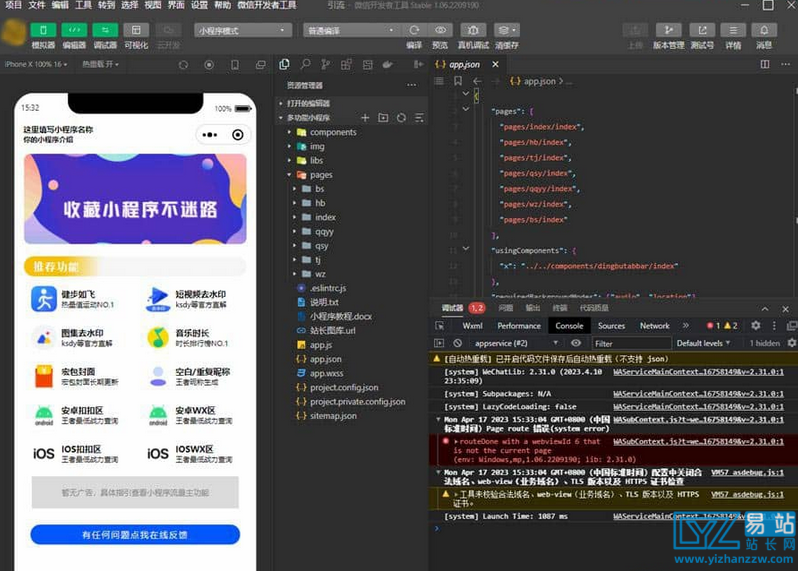Click the preview (预览) eye icon
Screen dimensions: 798x571
tap(440, 30)
